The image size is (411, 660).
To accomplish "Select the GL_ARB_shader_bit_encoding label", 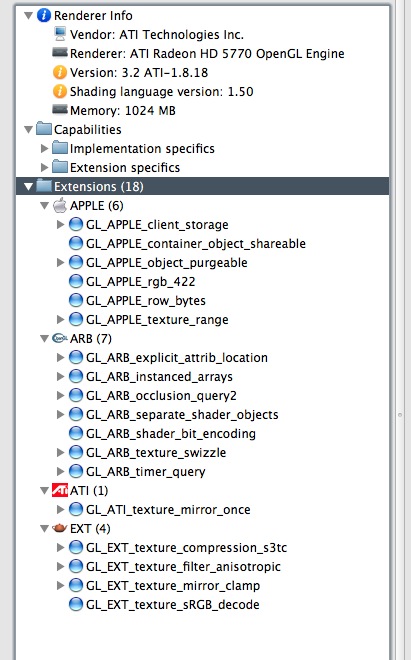I will [x=171, y=433].
